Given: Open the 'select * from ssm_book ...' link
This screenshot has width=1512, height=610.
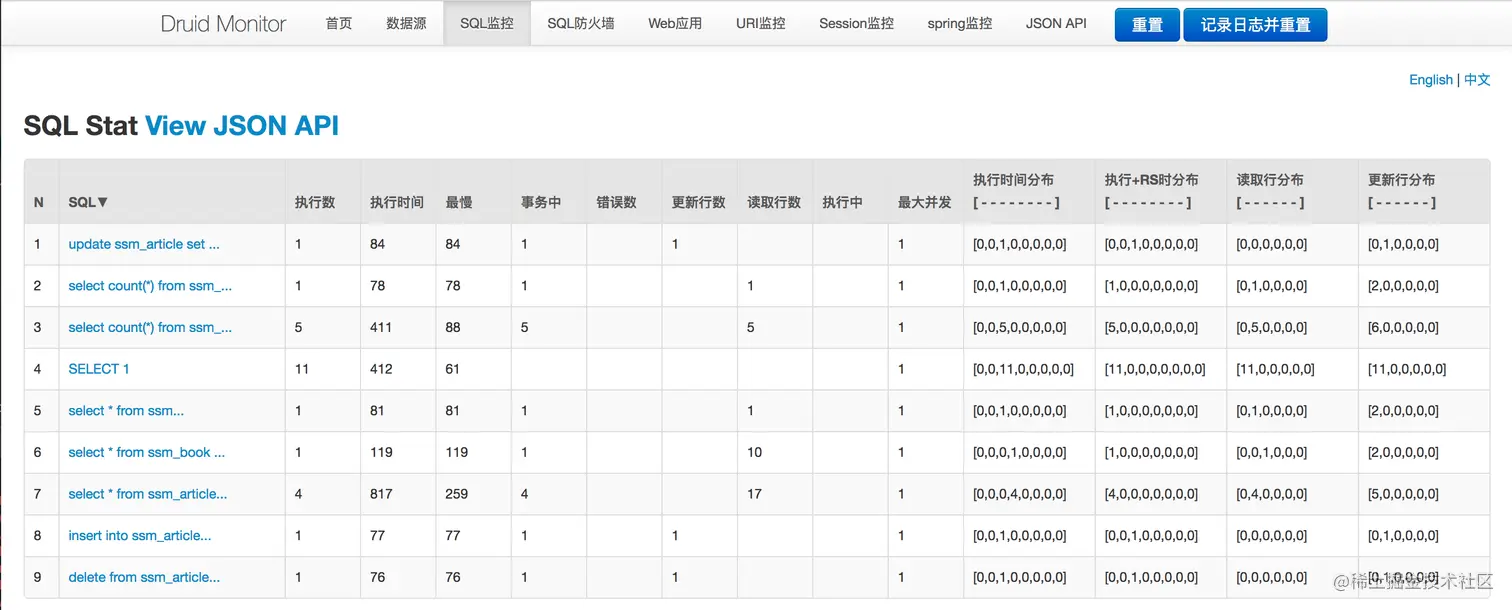Looking at the screenshot, I should coord(147,452).
